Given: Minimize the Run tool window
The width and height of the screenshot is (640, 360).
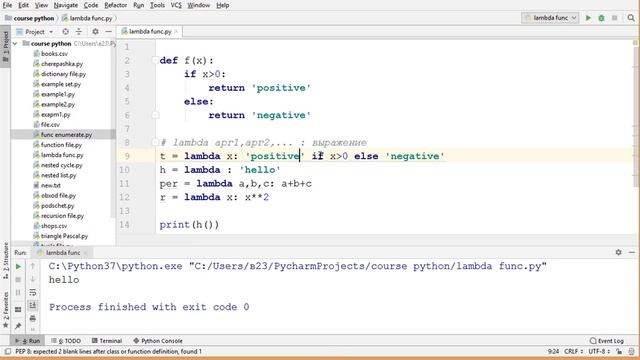Looking at the screenshot, I should (631, 252).
